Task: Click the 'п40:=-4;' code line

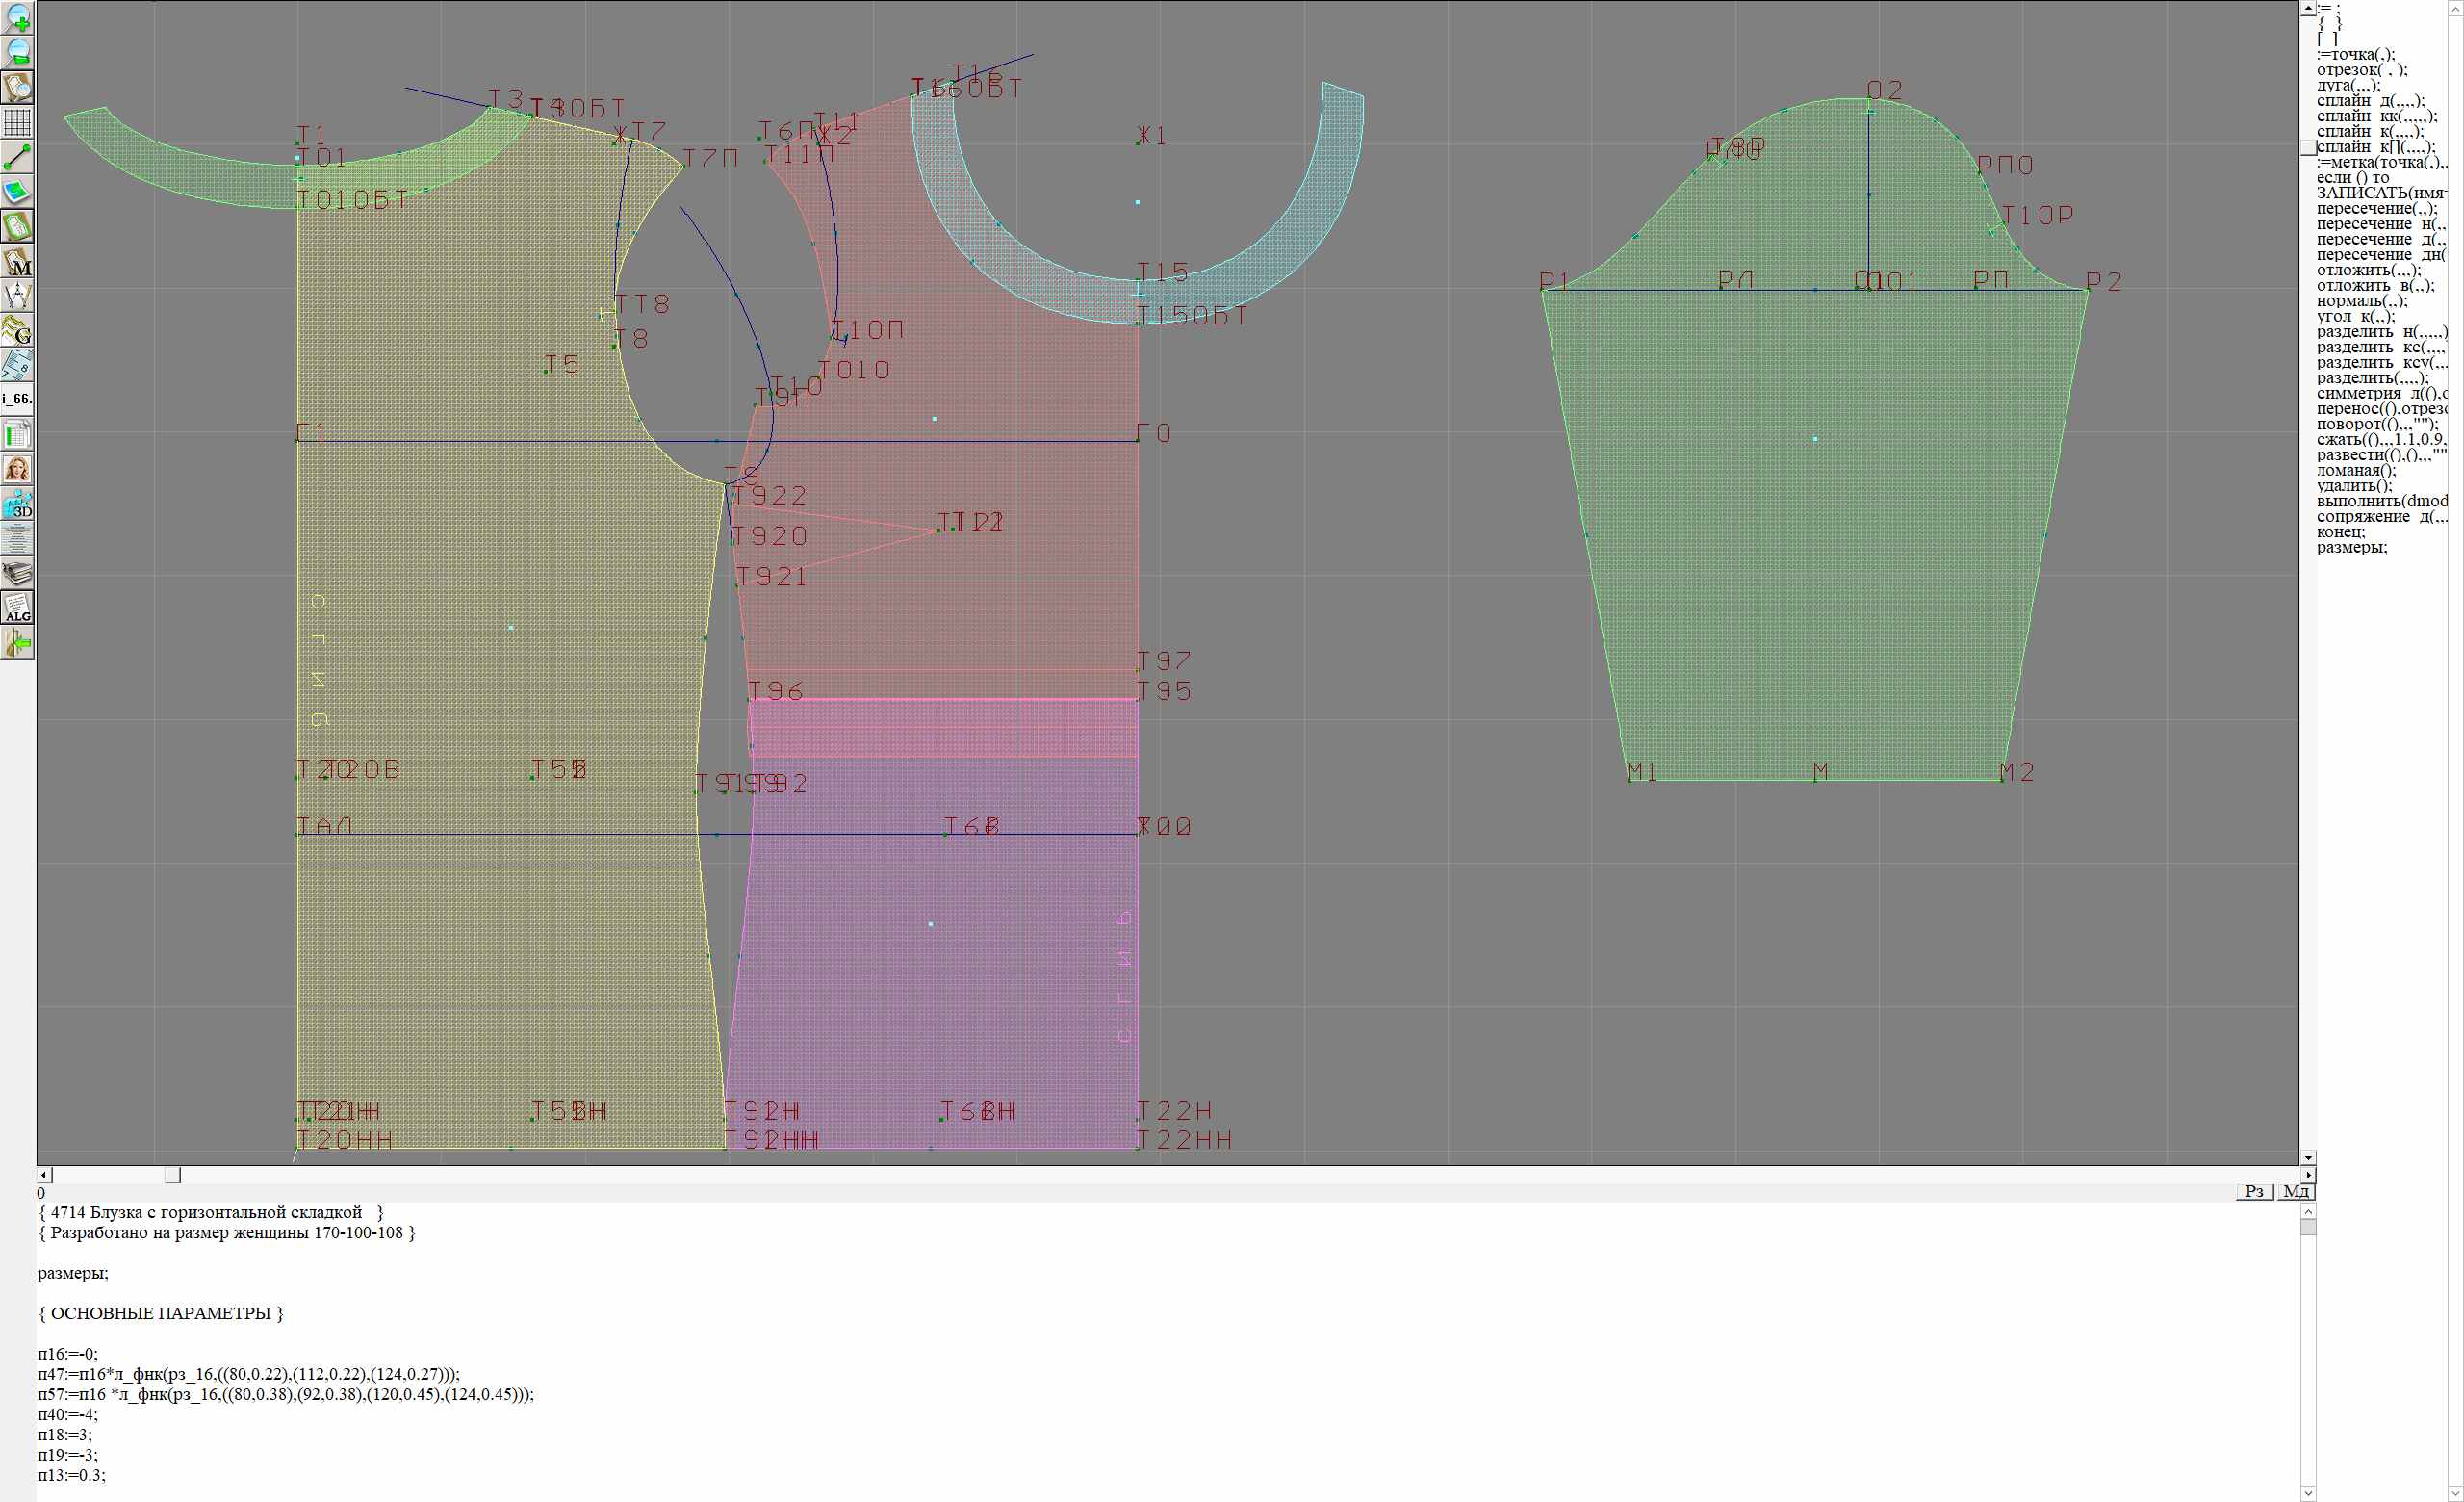Action: pos(68,1415)
